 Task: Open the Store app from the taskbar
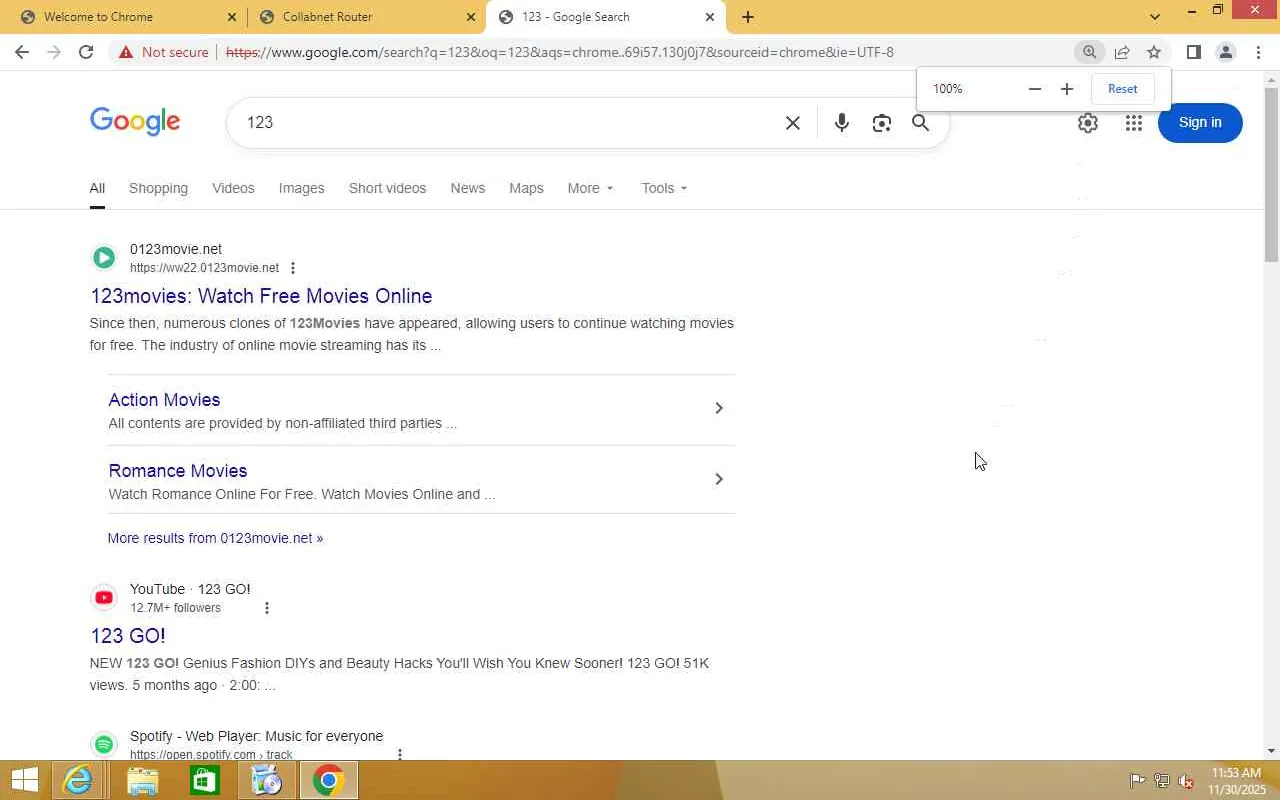tap(204, 780)
